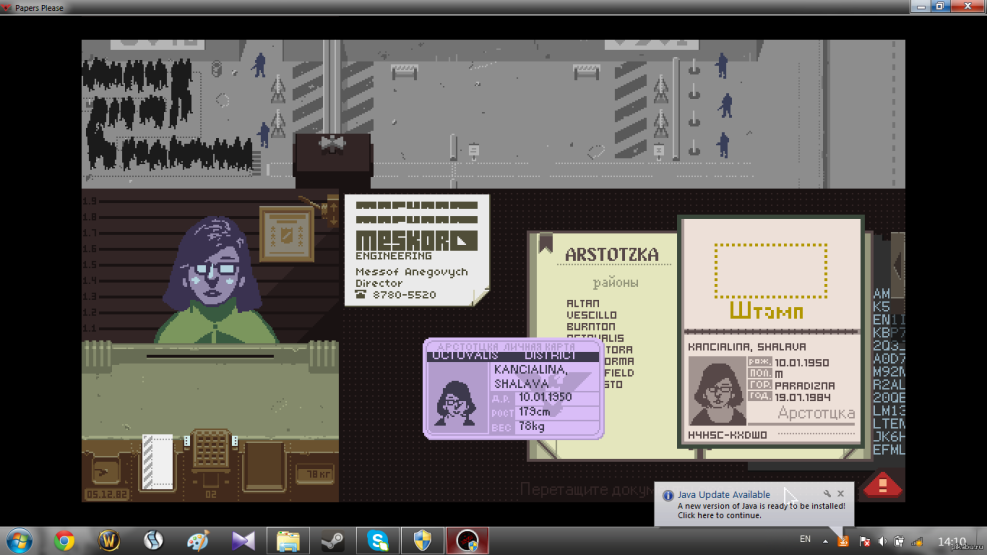Viewport: 987px width, 555px height.
Task: Click ID card weight 78kg
Action: point(531,426)
